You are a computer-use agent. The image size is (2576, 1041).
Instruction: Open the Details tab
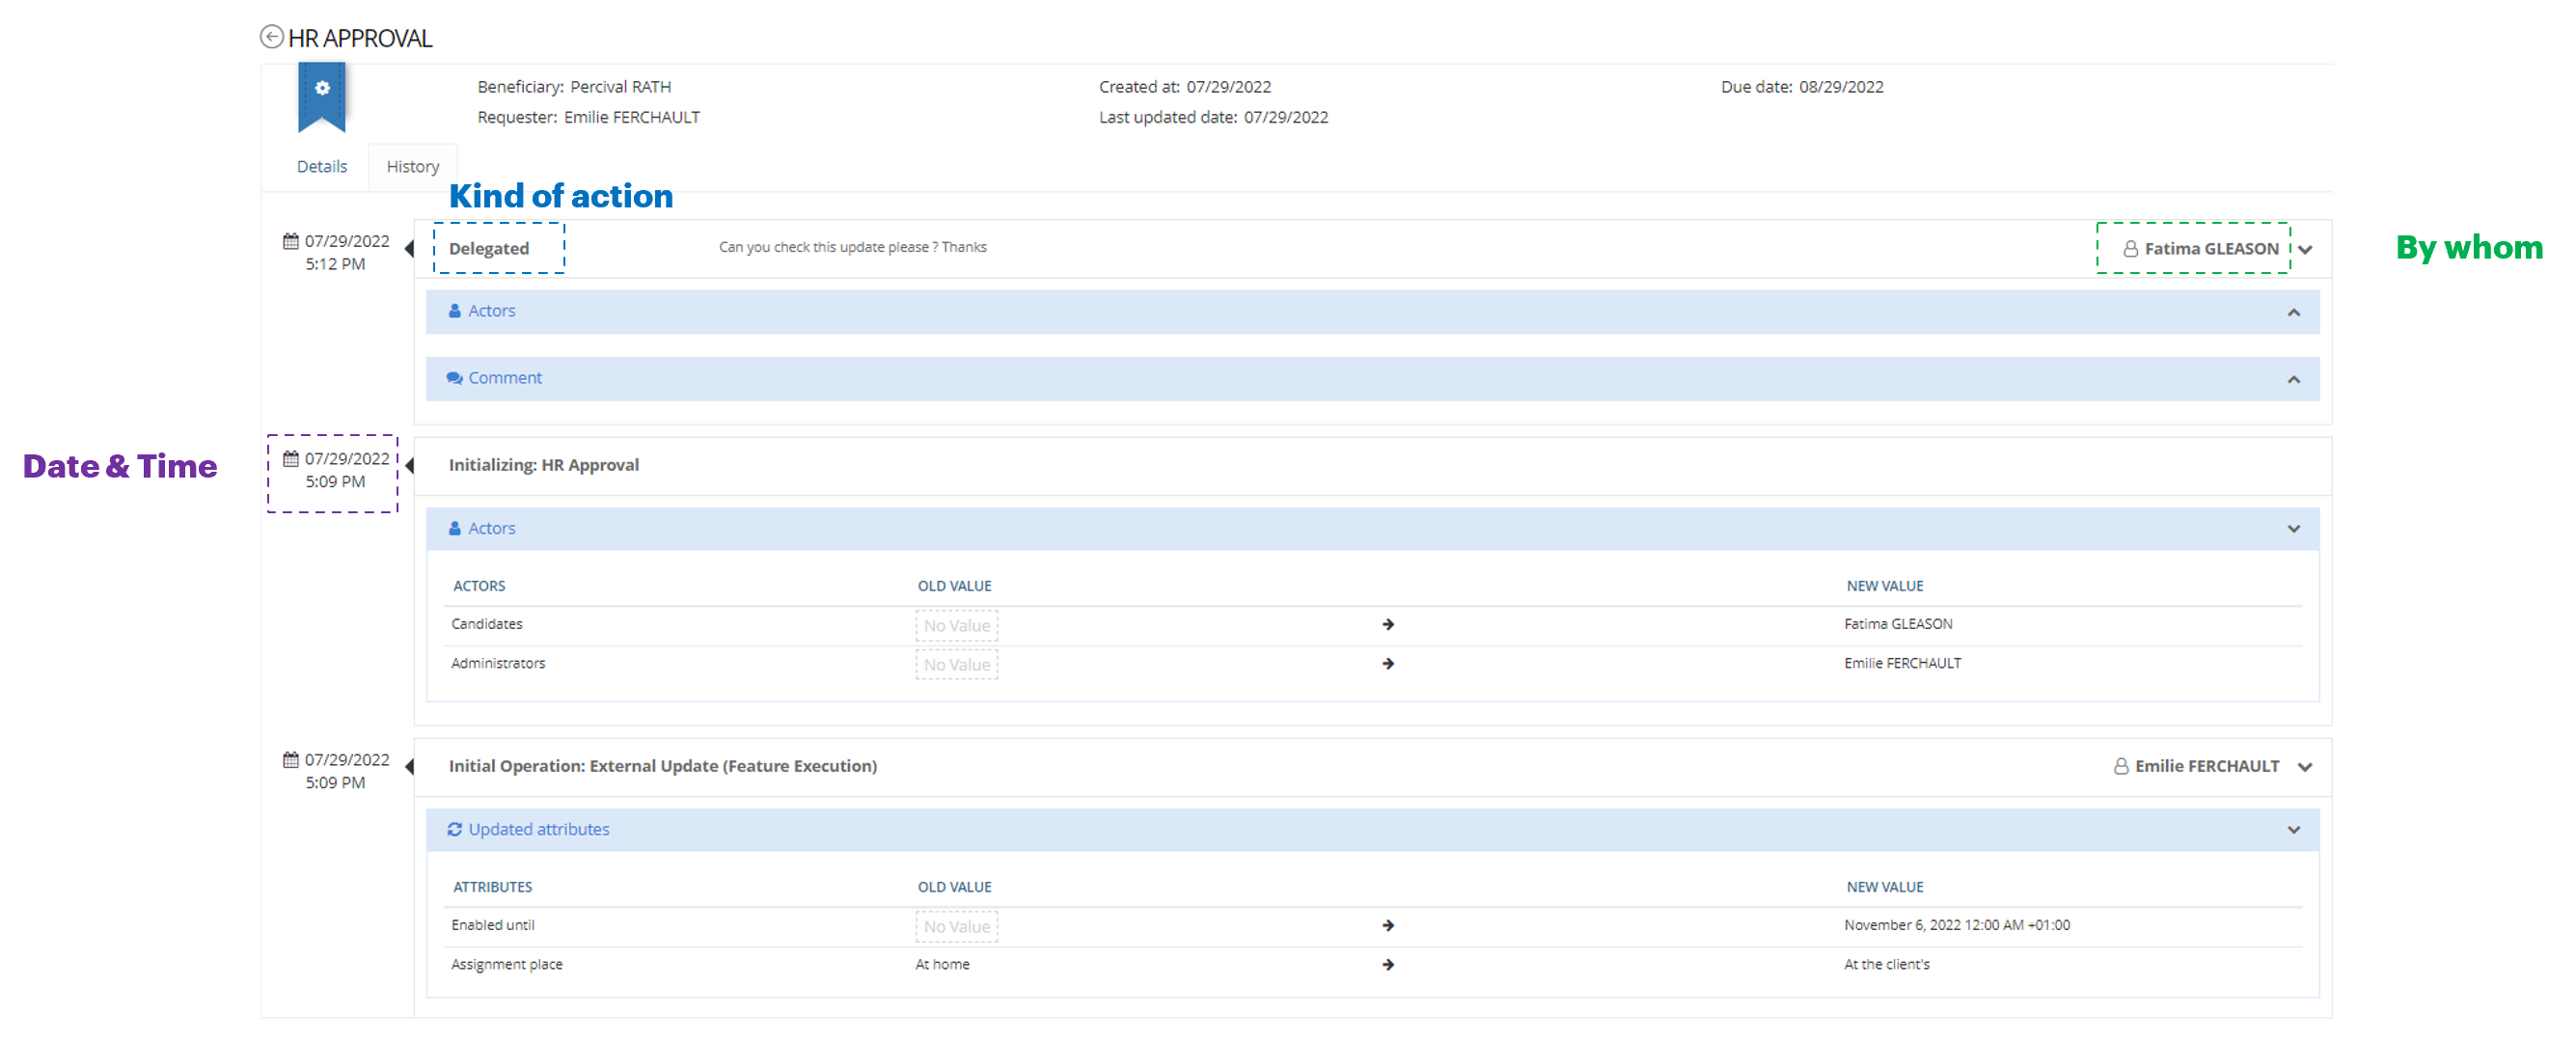(322, 166)
